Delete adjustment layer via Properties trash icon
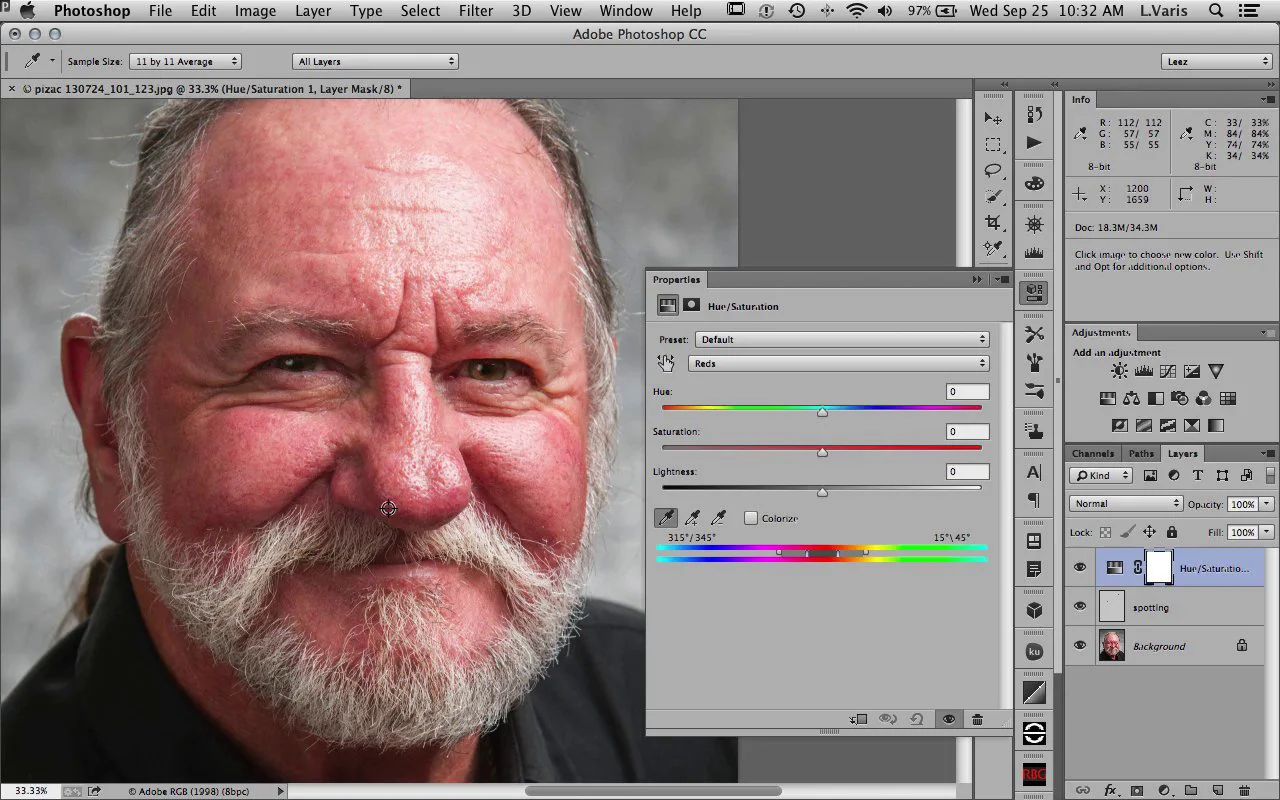Image resolution: width=1280 pixels, height=800 pixels. (x=977, y=719)
